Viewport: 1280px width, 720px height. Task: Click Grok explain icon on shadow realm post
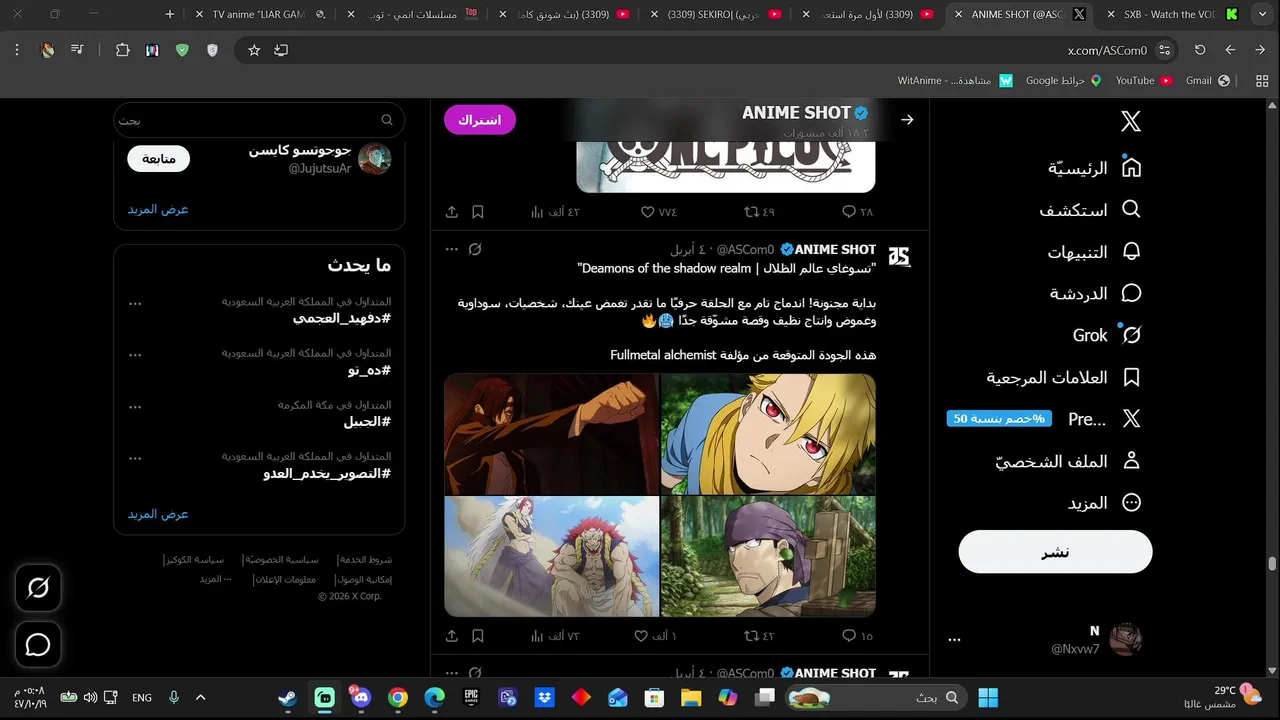476,249
